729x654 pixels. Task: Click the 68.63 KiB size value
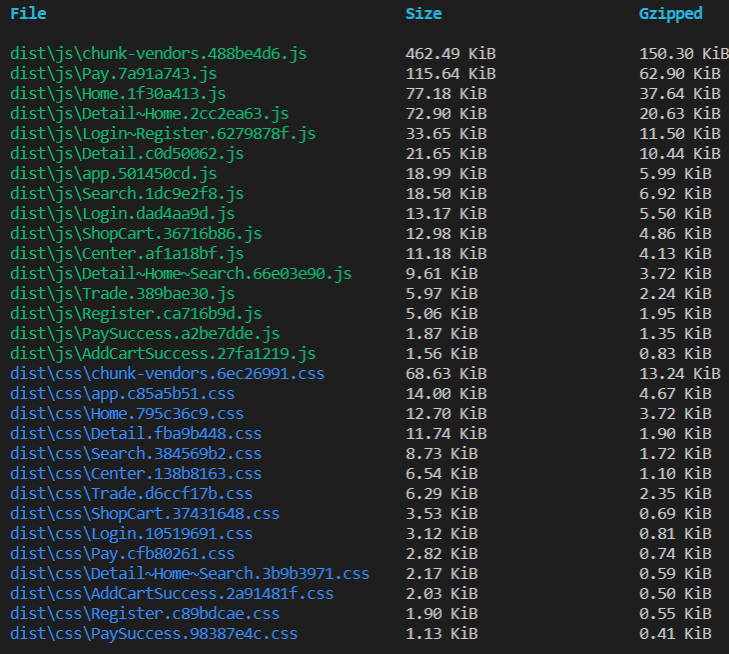pyautogui.click(x=446, y=373)
